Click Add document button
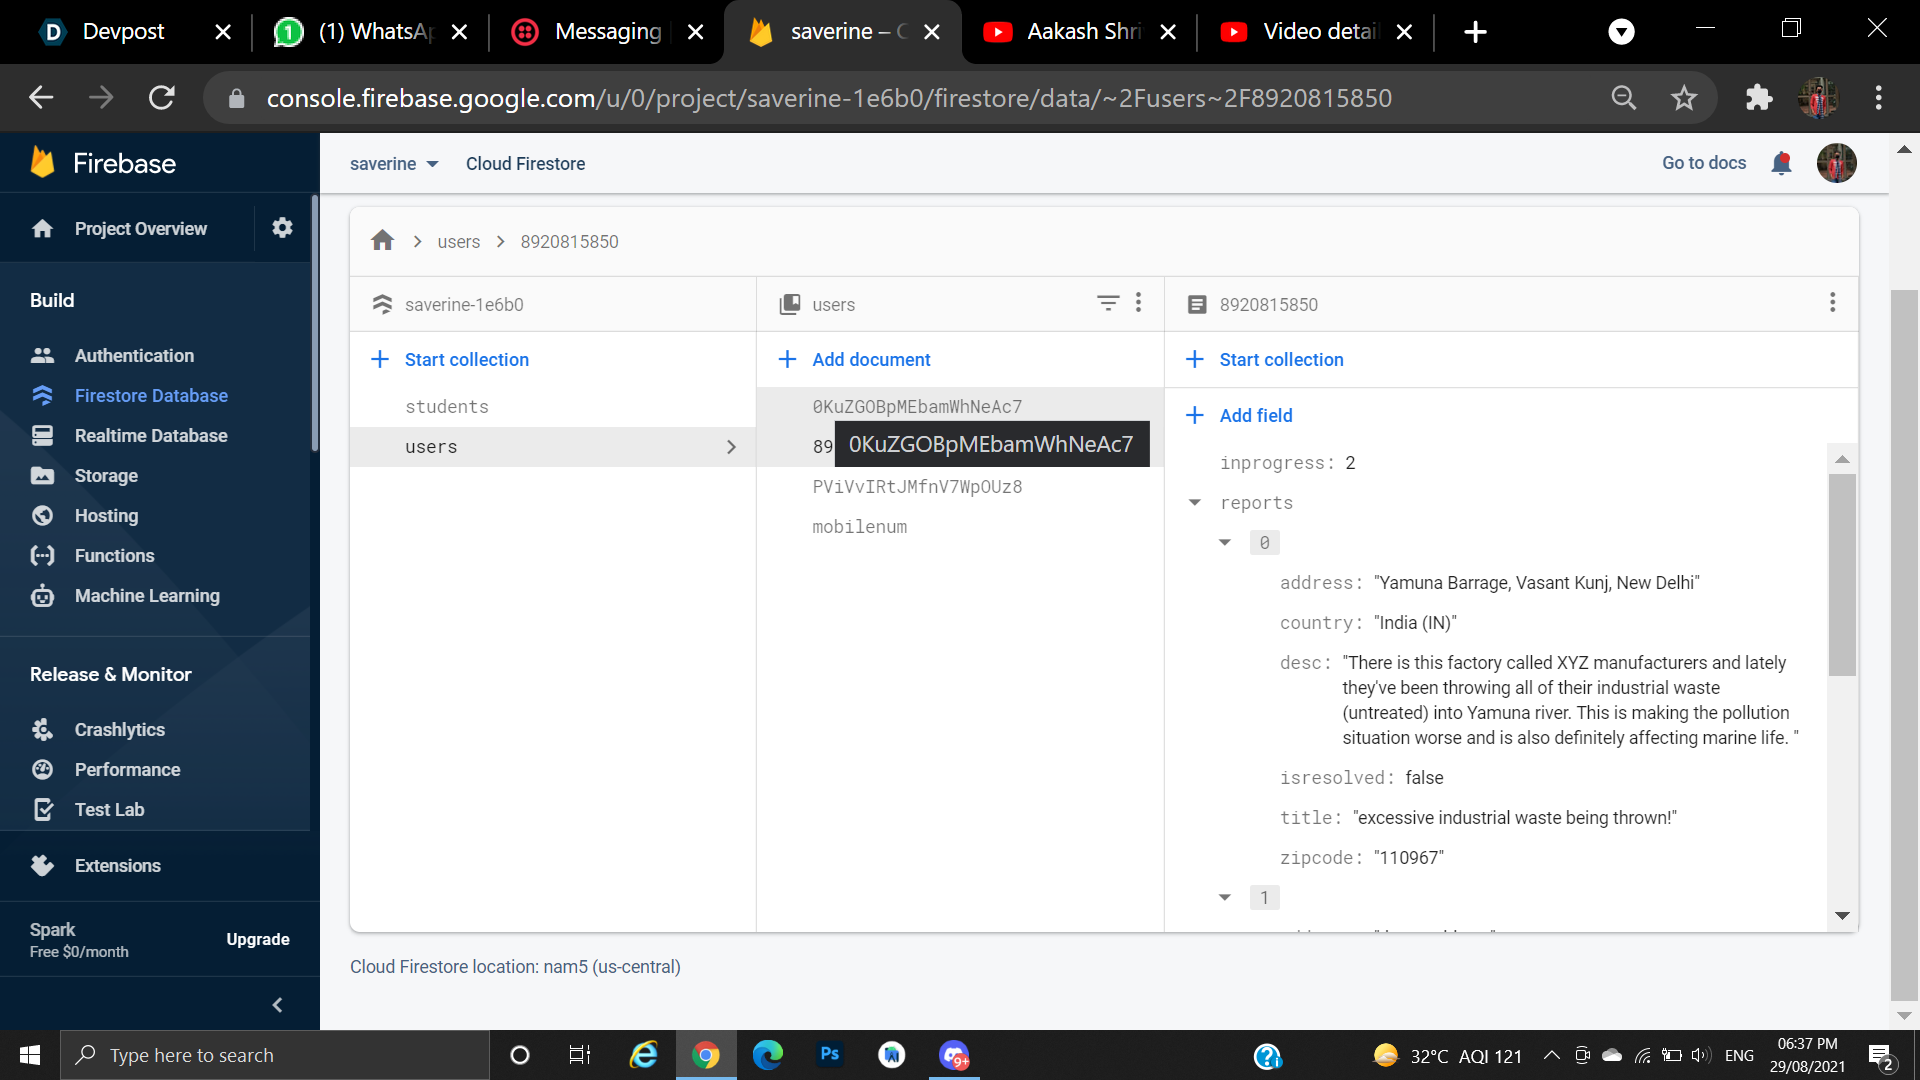 coord(870,360)
